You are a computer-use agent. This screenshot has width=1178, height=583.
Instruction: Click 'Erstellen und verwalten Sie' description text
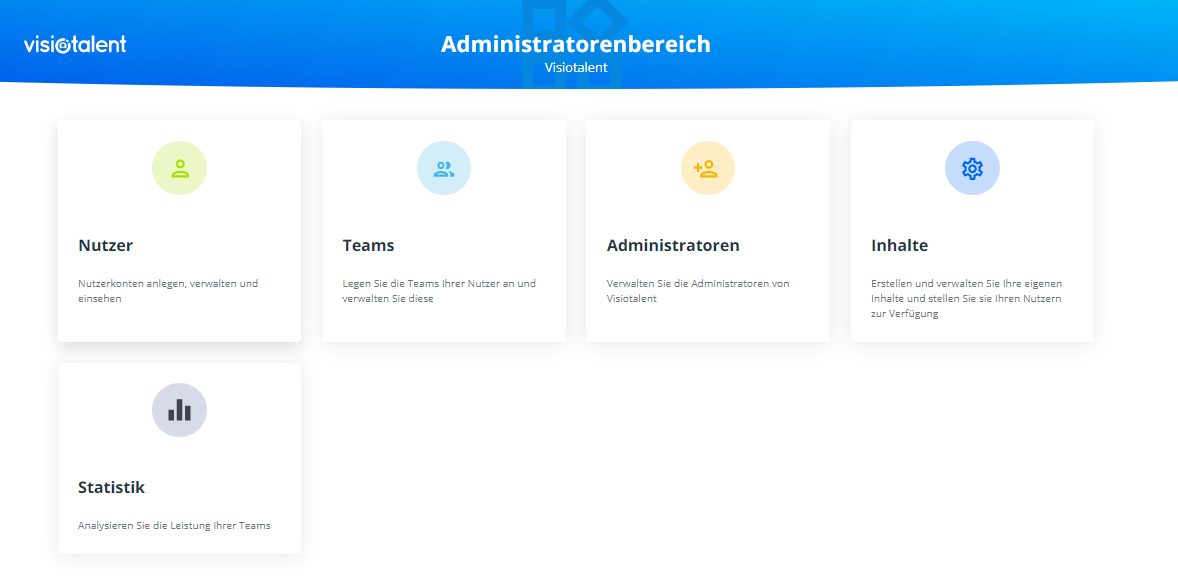(x=966, y=298)
